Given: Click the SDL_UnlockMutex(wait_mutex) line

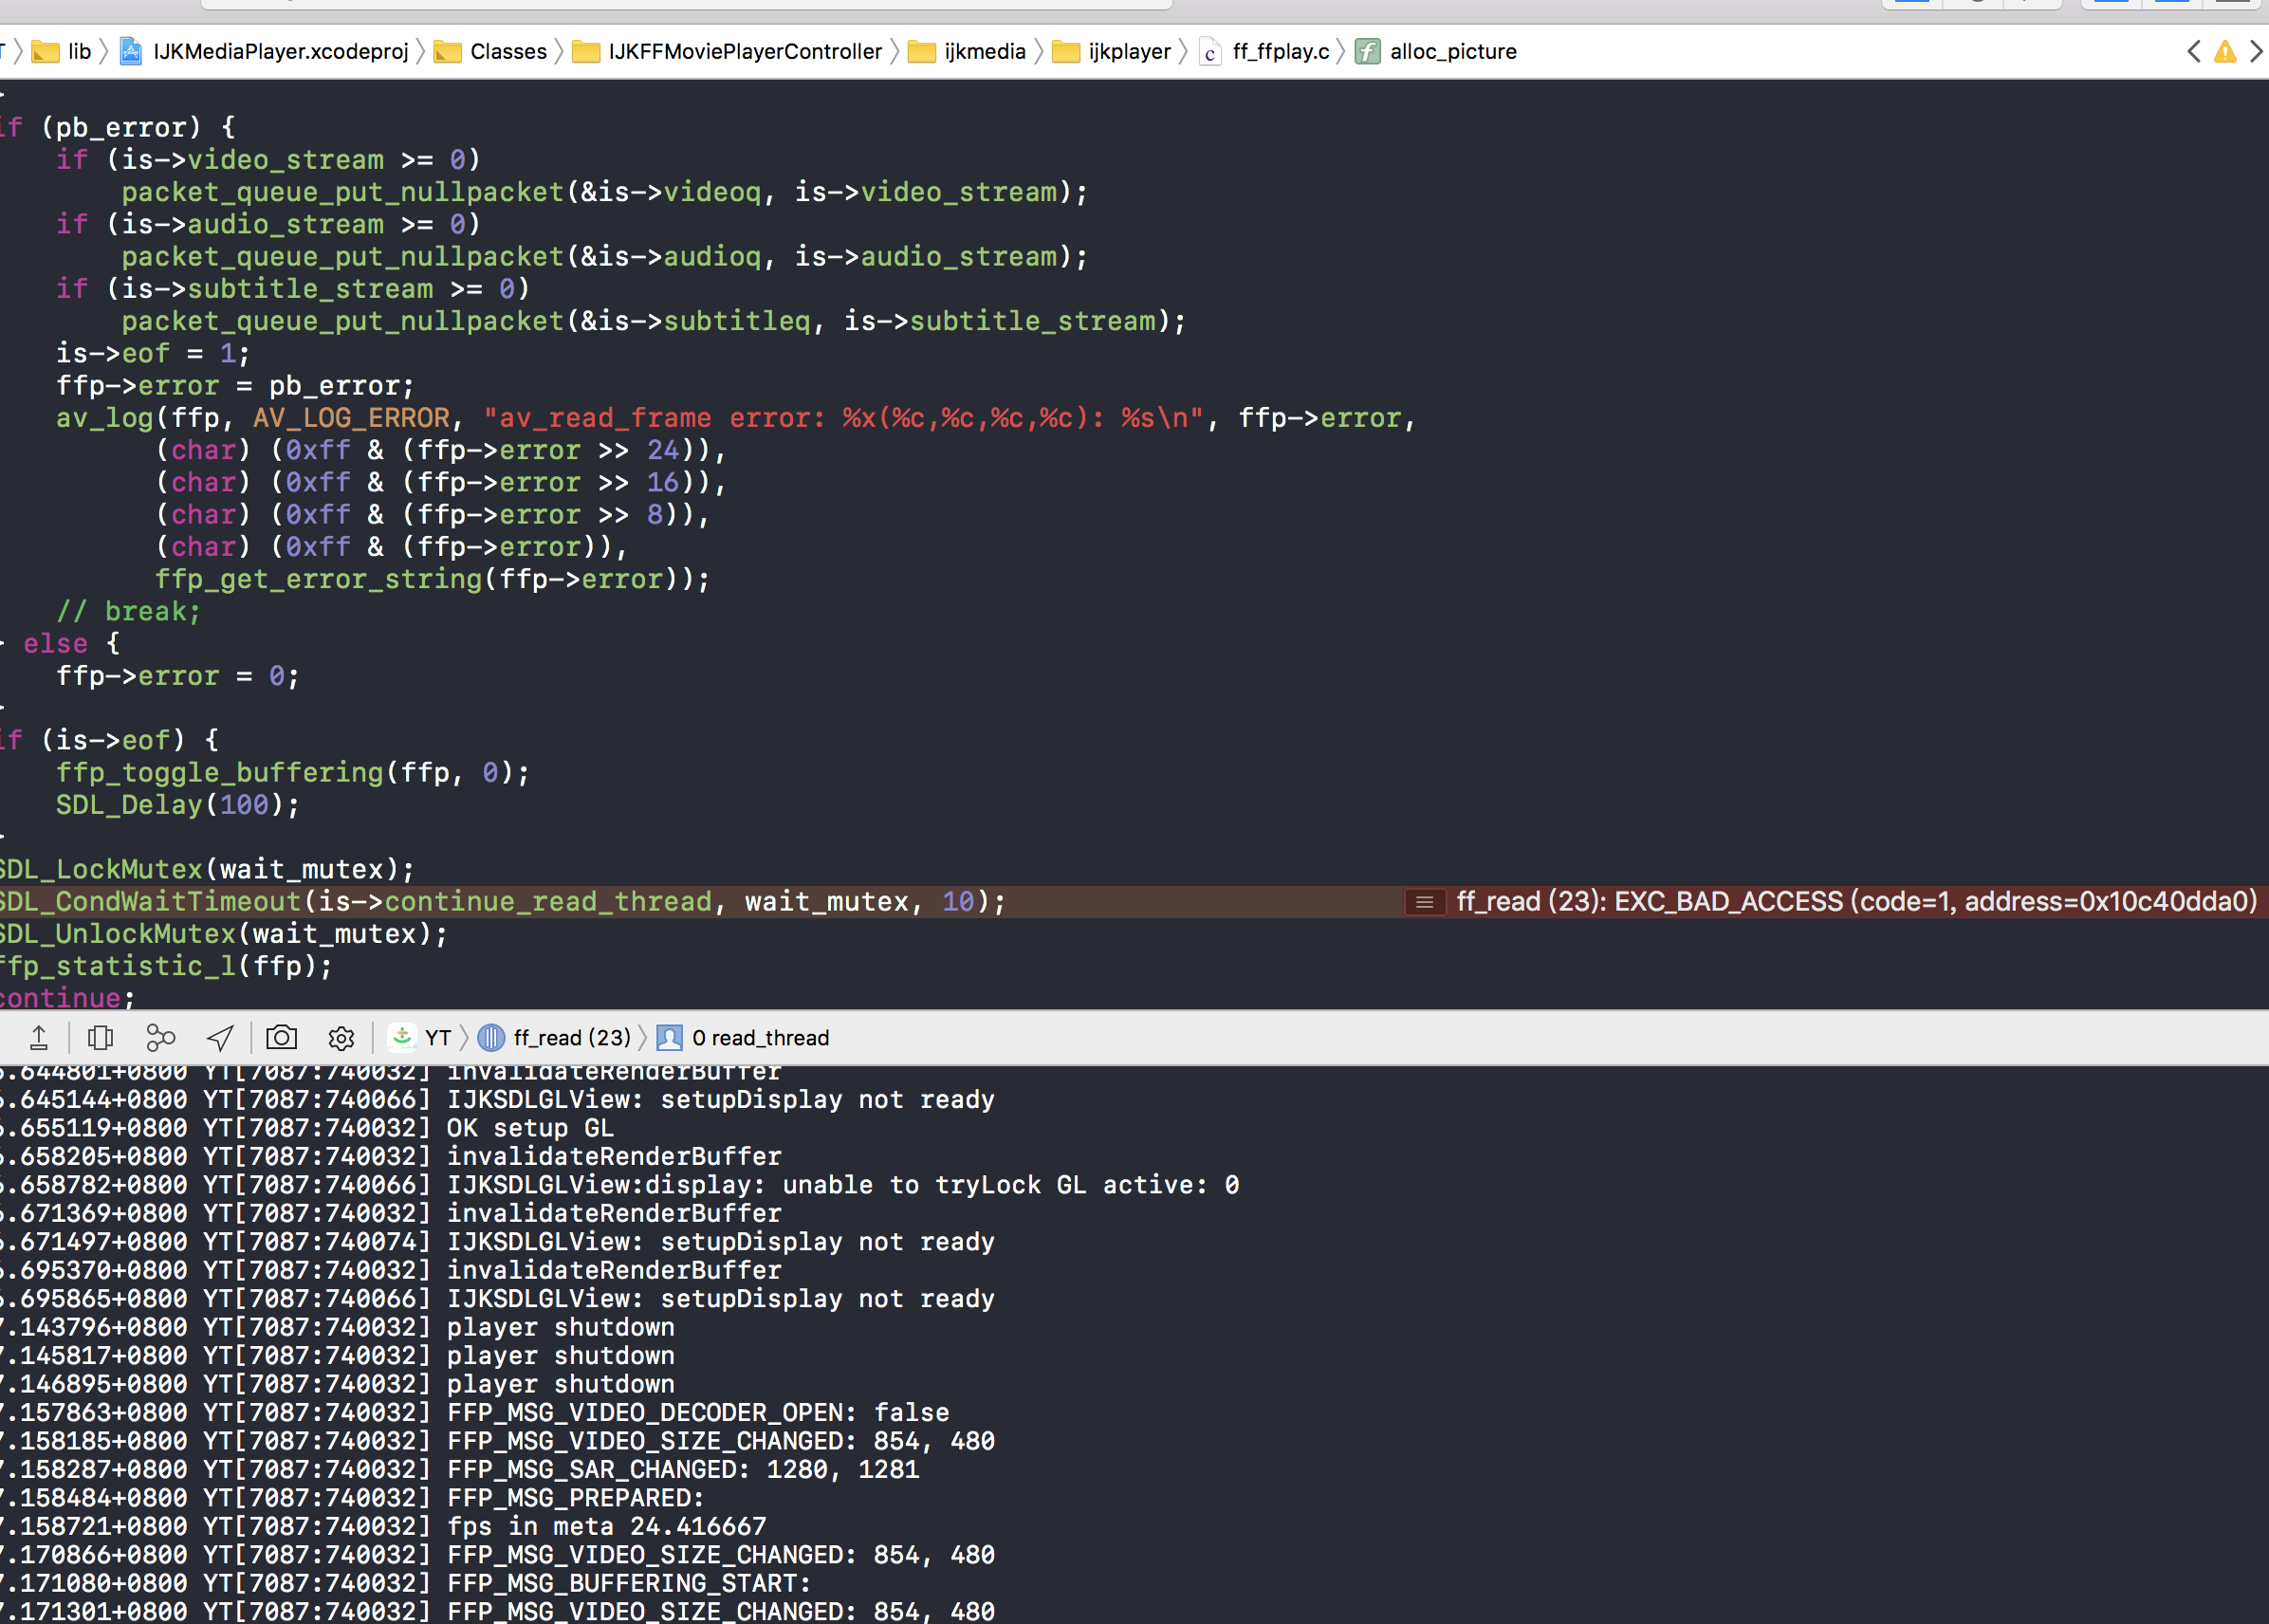Looking at the screenshot, I should pos(223,934).
